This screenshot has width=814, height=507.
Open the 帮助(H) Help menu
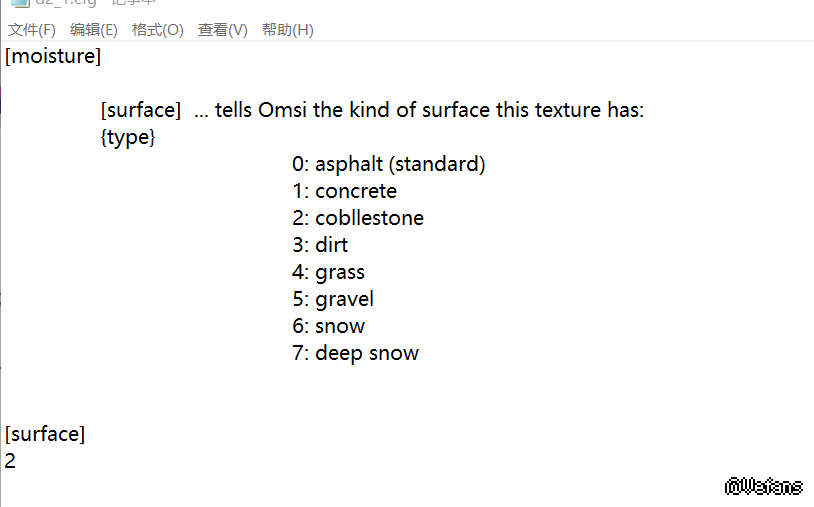pos(287,30)
